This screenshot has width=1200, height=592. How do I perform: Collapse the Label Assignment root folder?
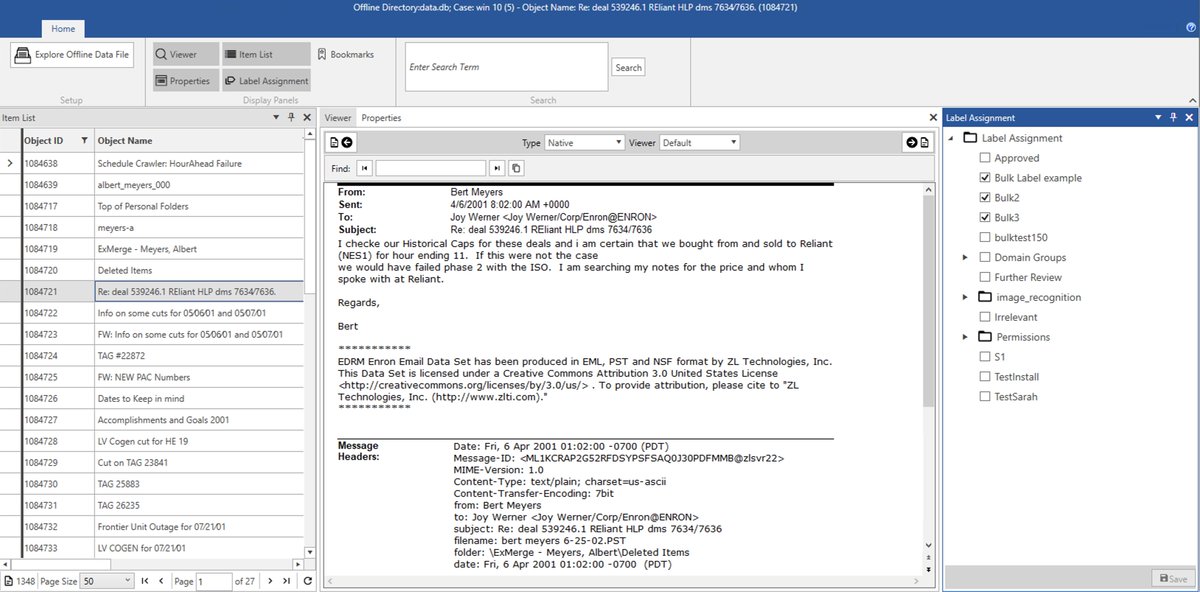click(x=950, y=138)
